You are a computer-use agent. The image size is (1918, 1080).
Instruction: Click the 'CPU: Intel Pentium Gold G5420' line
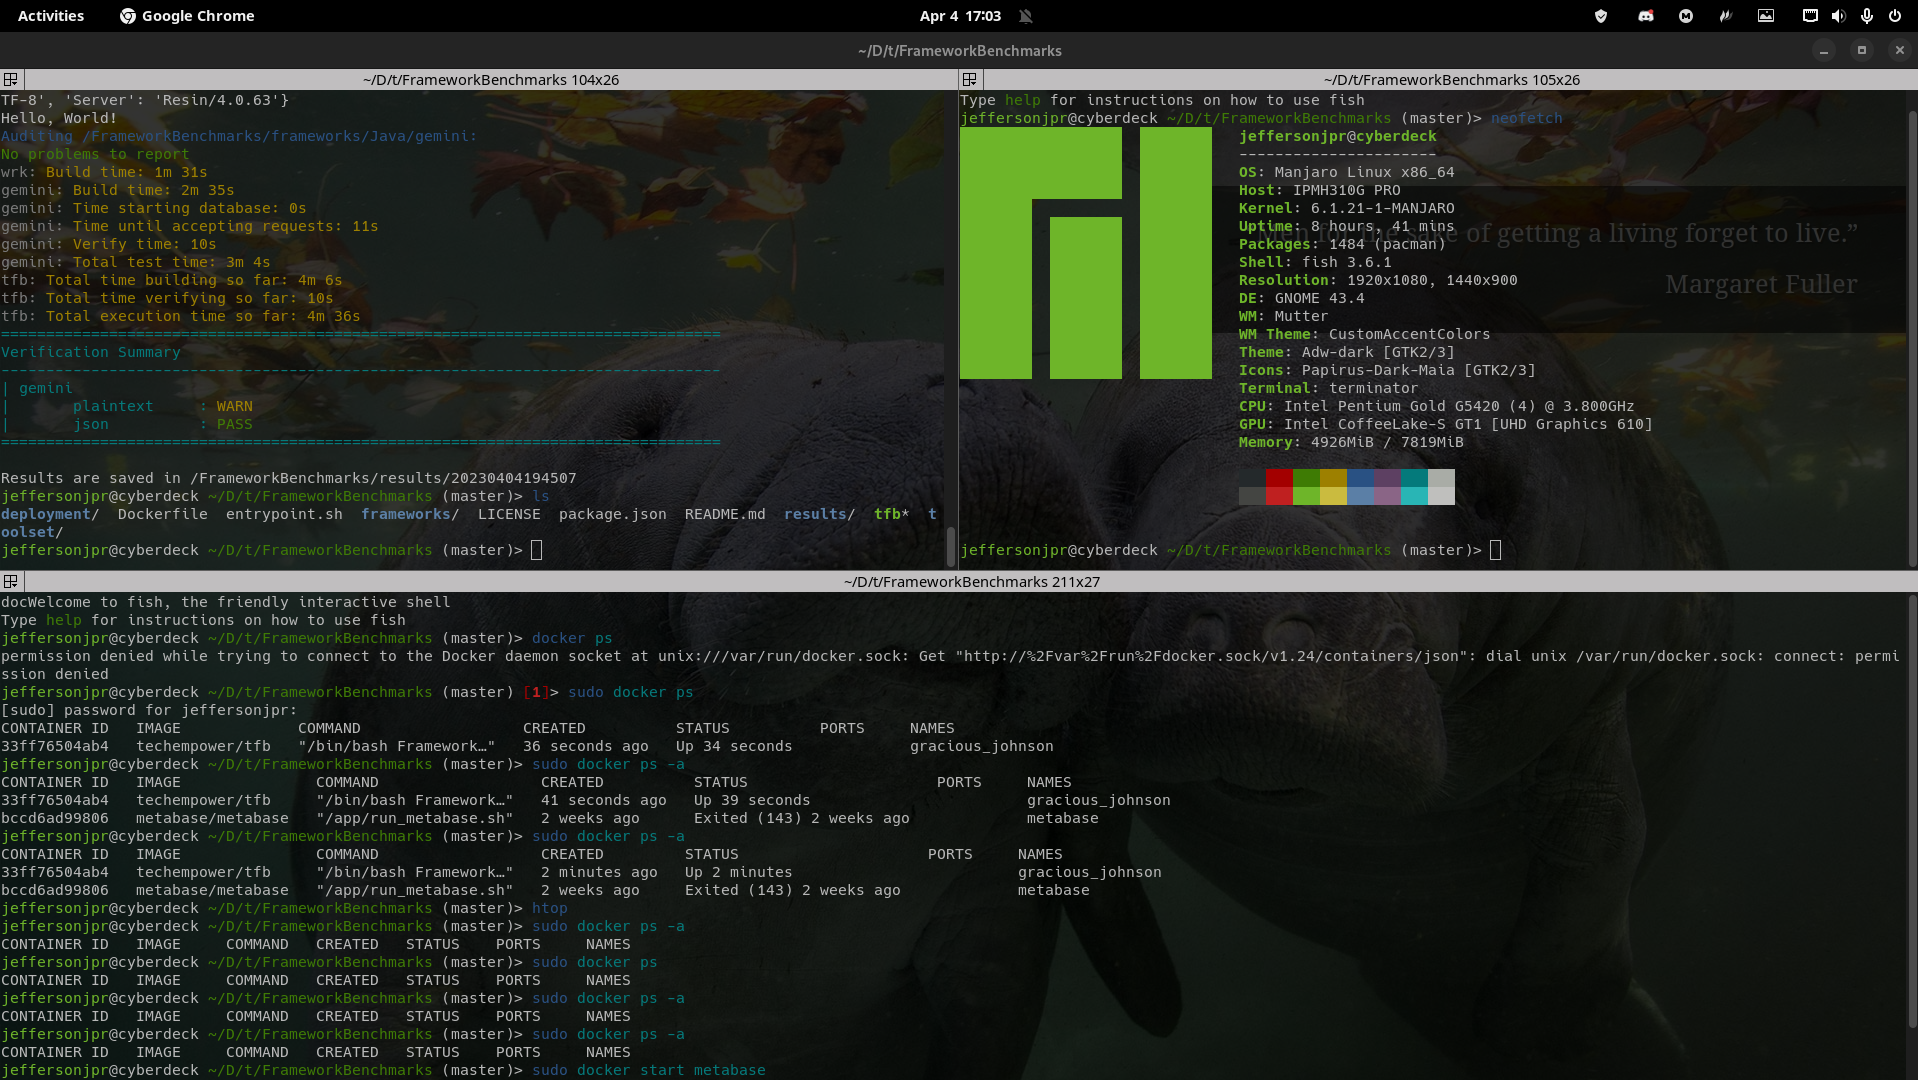(x=1436, y=406)
